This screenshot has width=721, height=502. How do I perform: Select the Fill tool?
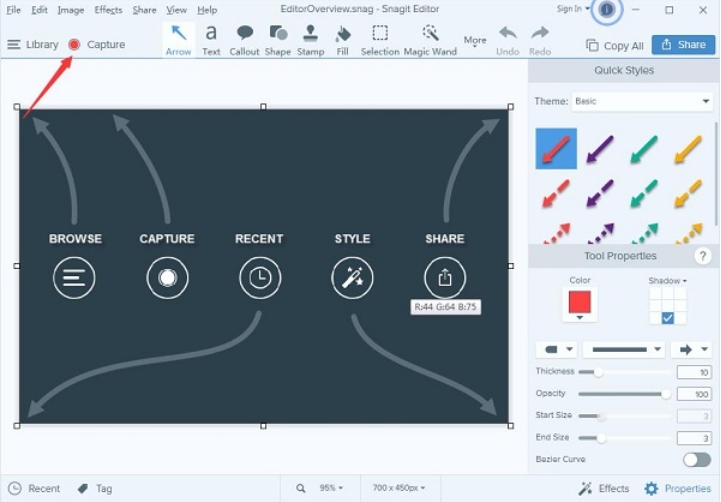click(343, 40)
